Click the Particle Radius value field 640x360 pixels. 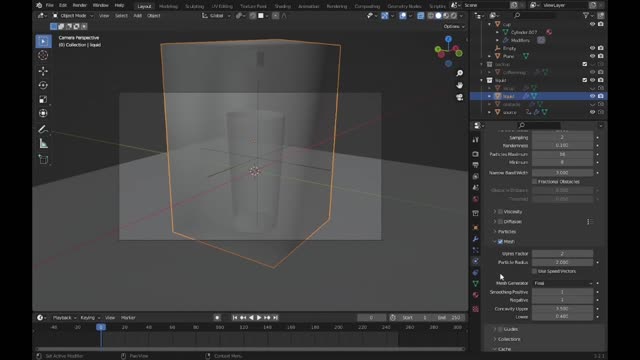(x=562, y=262)
